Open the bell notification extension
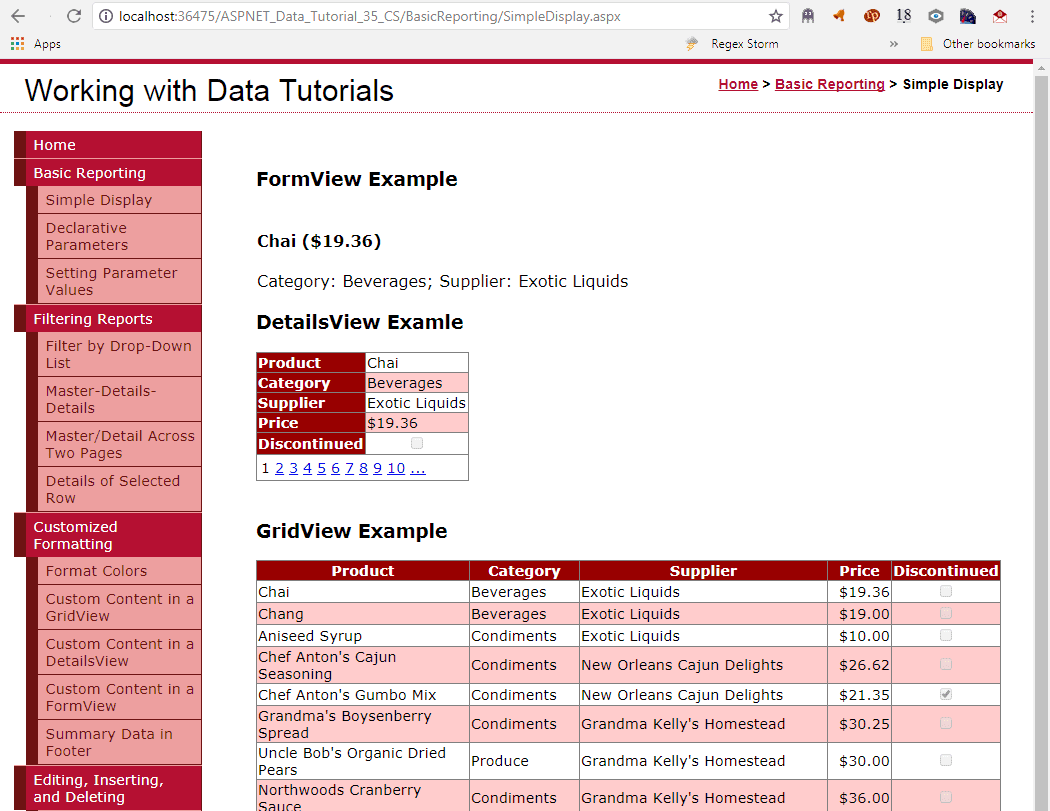 pyautogui.click(x=840, y=16)
